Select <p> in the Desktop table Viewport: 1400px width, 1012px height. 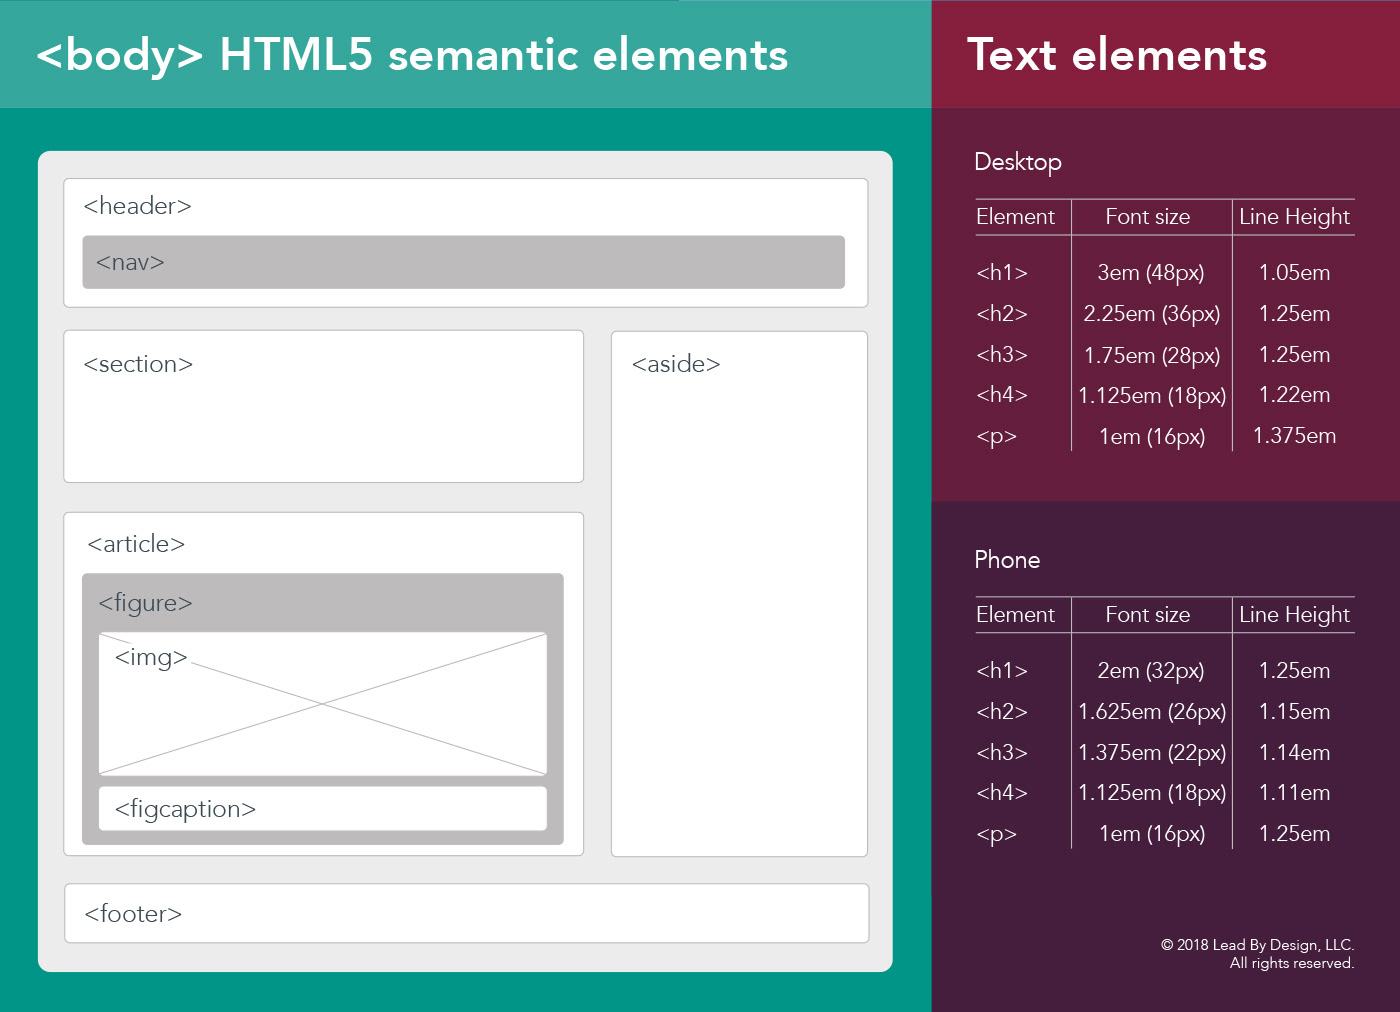tap(997, 437)
